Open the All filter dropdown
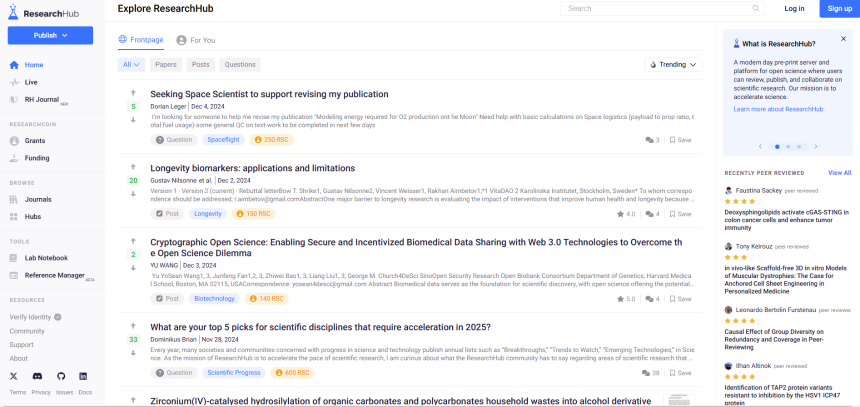 pyautogui.click(x=131, y=65)
